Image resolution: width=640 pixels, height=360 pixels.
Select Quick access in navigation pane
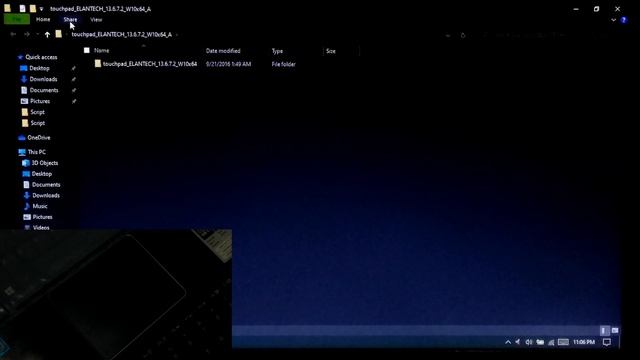41,57
